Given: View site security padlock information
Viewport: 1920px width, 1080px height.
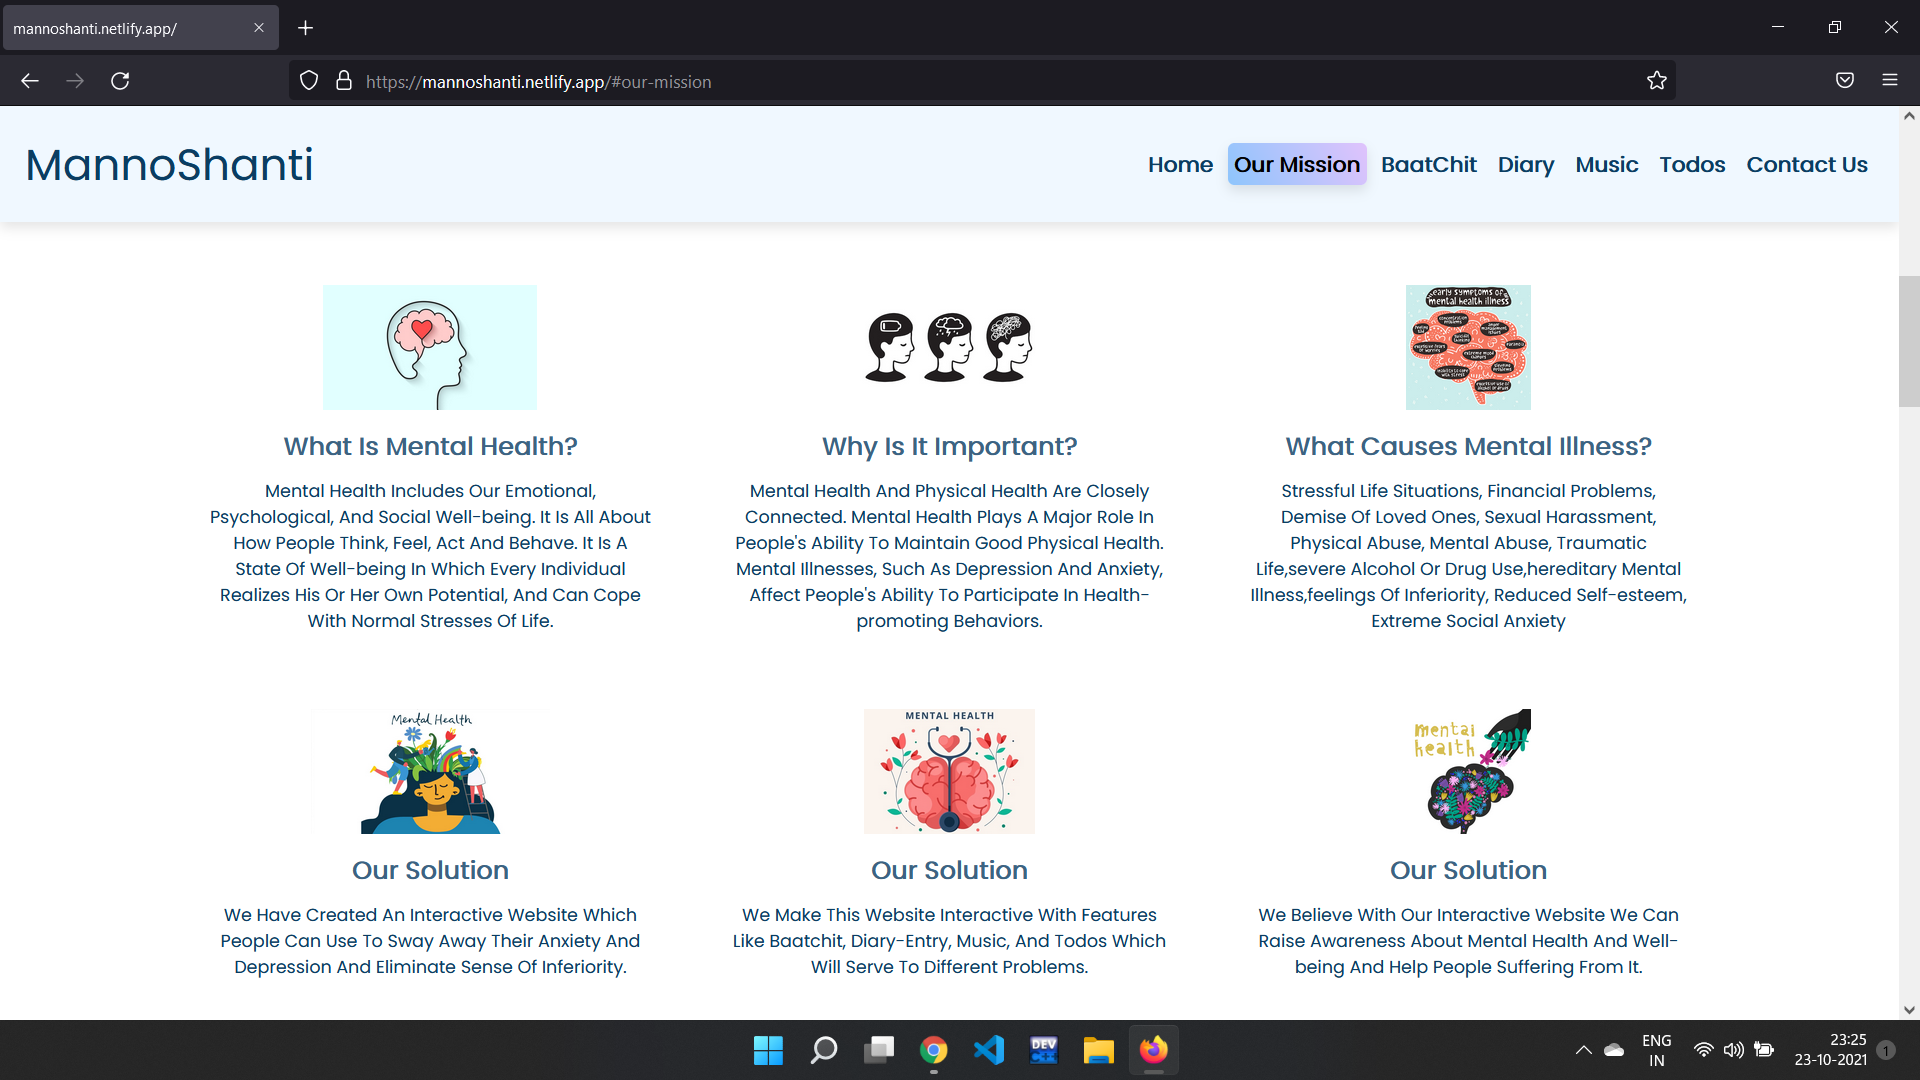Looking at the screenshot, I should [344, 81].
